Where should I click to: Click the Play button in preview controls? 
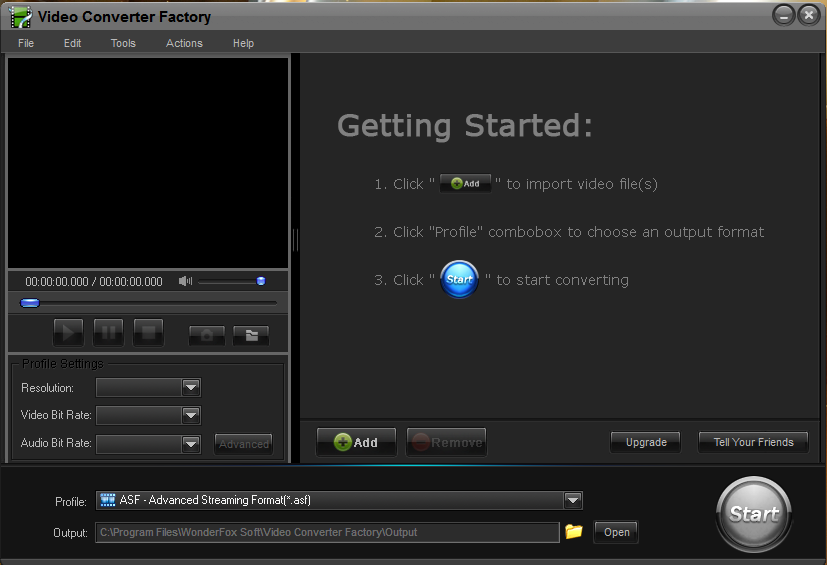pos(69,332)
